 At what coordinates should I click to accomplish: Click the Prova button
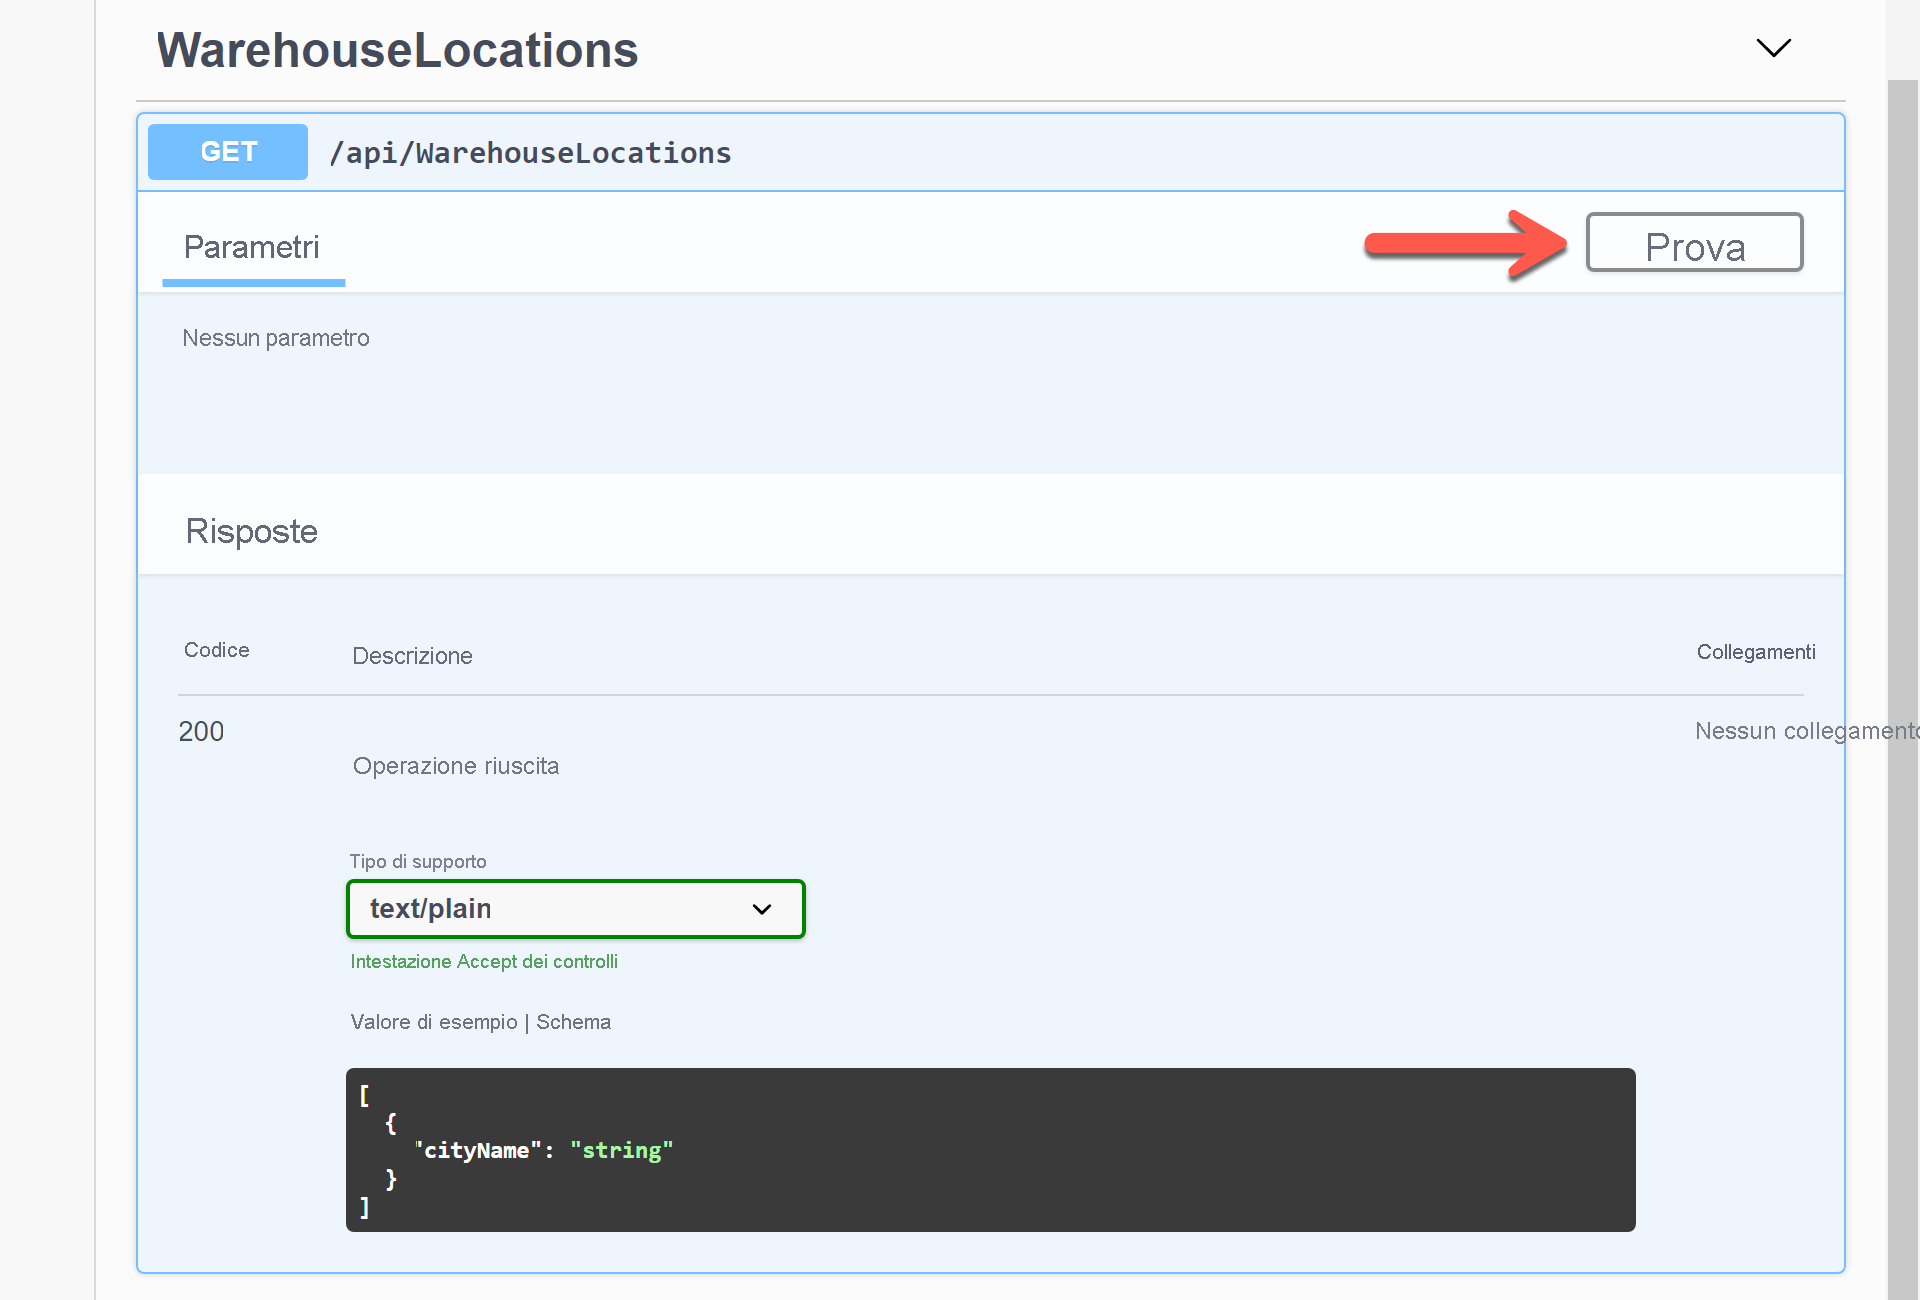pyautogui.click(x=1695, y=242)
